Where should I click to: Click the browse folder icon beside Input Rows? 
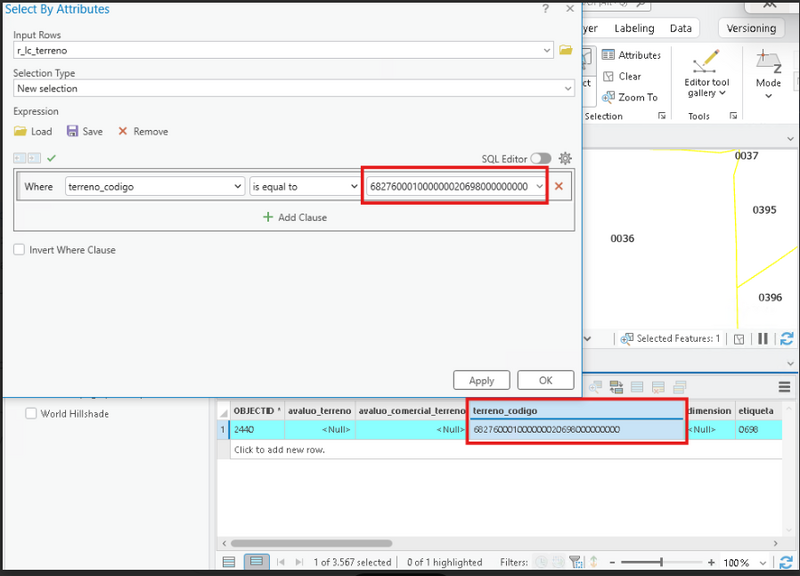coord(566,50)
